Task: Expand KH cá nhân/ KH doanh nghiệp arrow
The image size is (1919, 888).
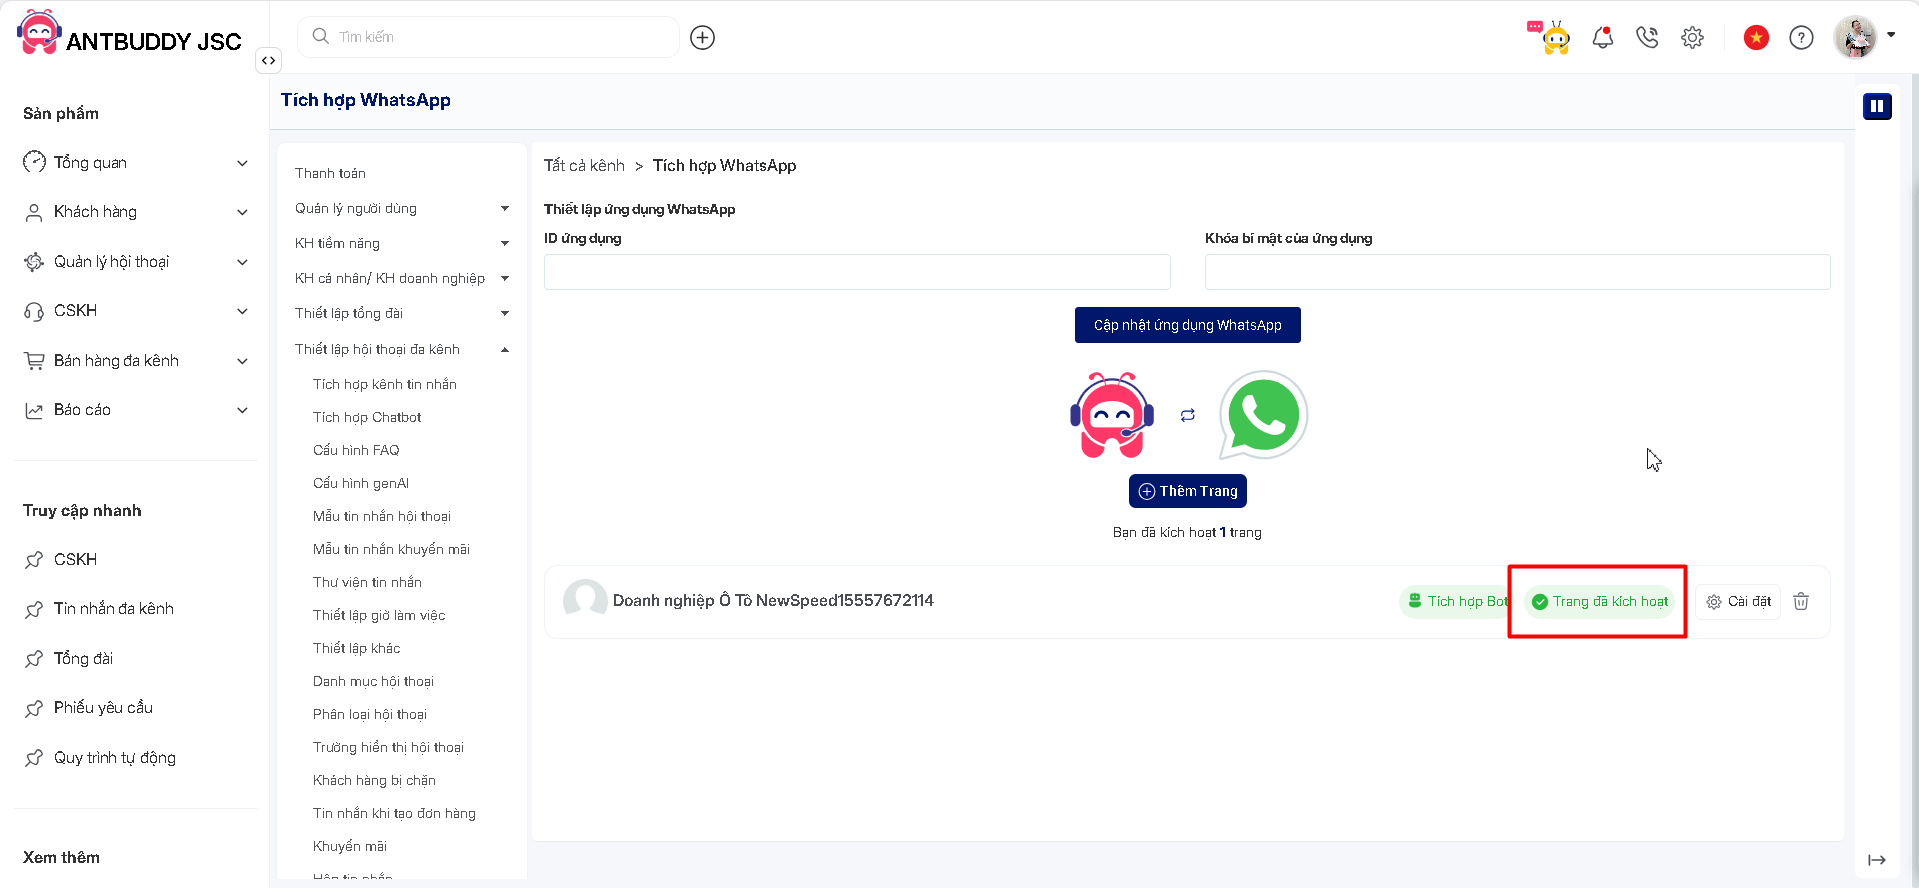Action: click(x=505, y=278)
